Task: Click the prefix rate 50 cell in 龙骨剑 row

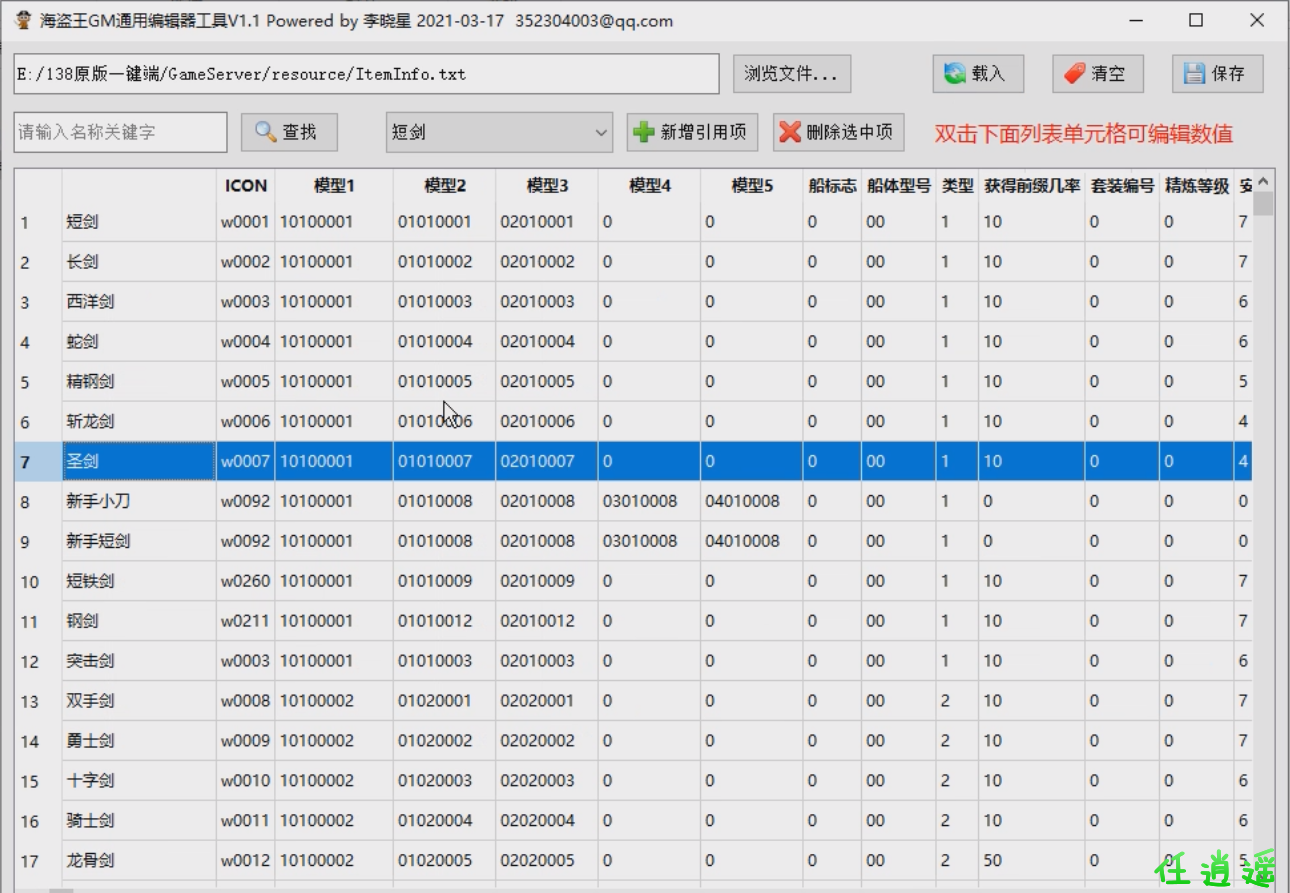Action: click(x=1032, y=860)
